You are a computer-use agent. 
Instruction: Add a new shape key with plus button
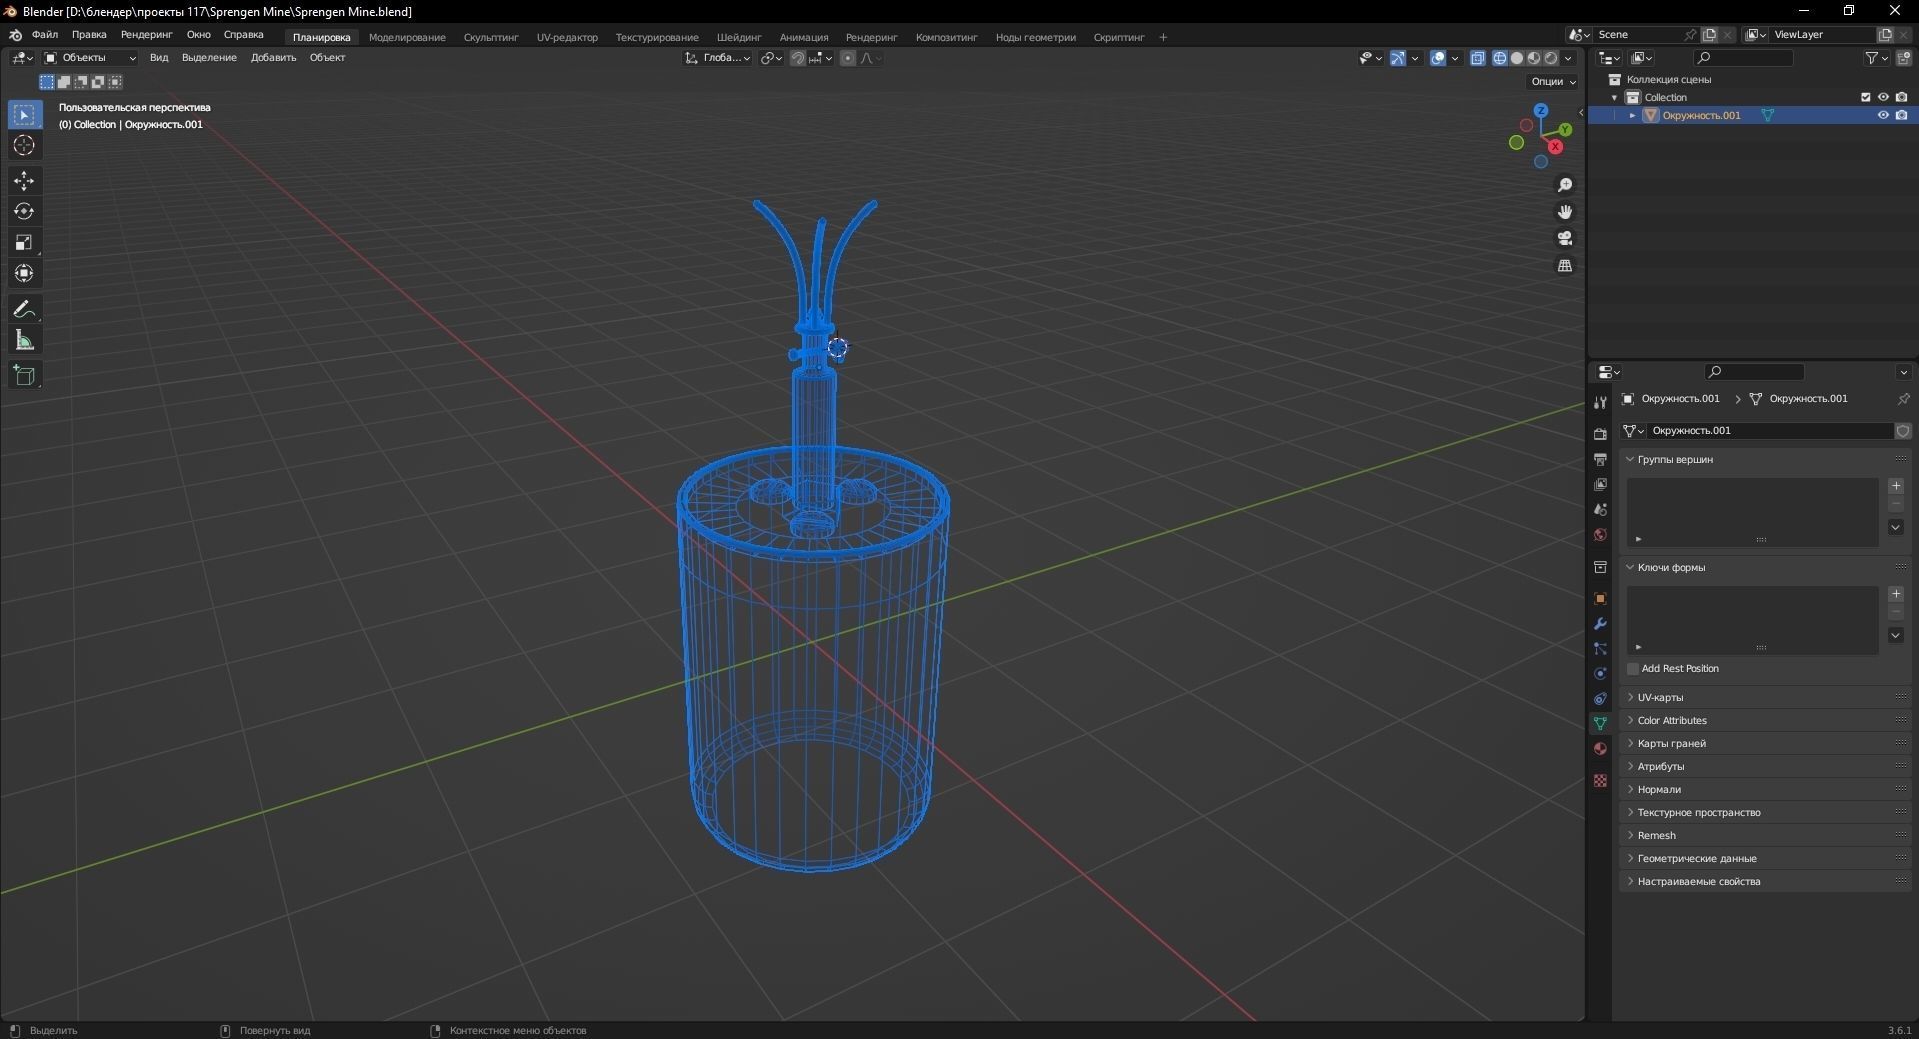tap(1896, 594)
